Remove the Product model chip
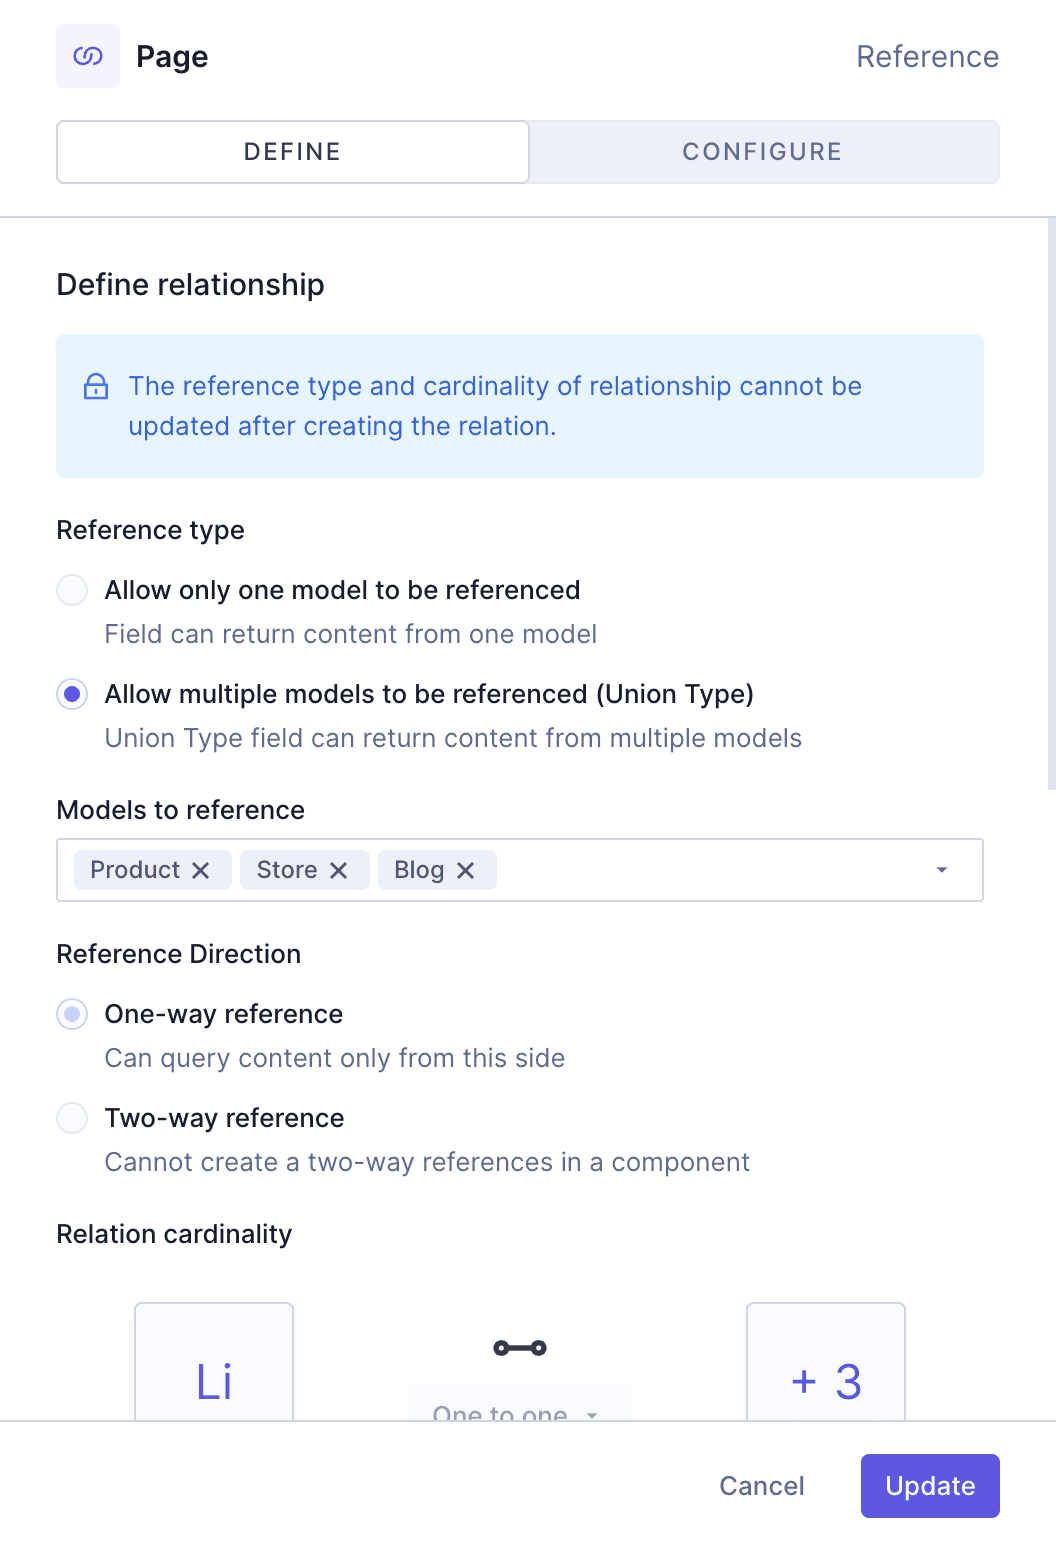 [203, 870]
